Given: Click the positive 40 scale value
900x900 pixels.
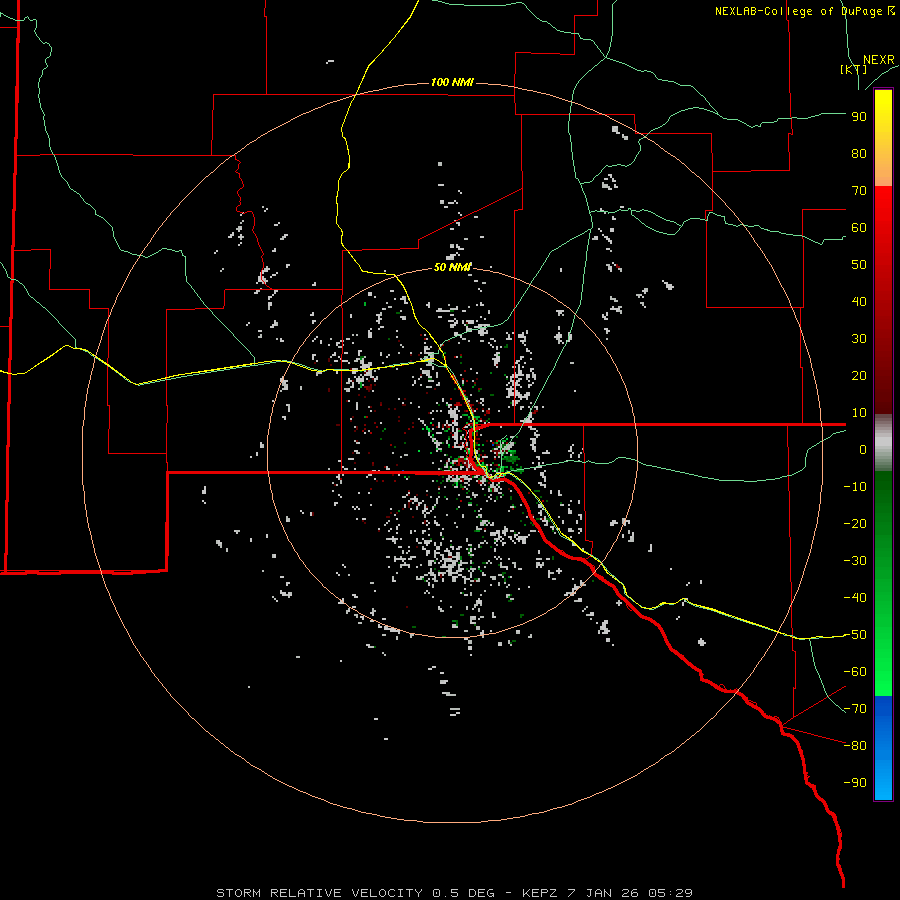Looking at the screenshot, I should tap(859, 302).
